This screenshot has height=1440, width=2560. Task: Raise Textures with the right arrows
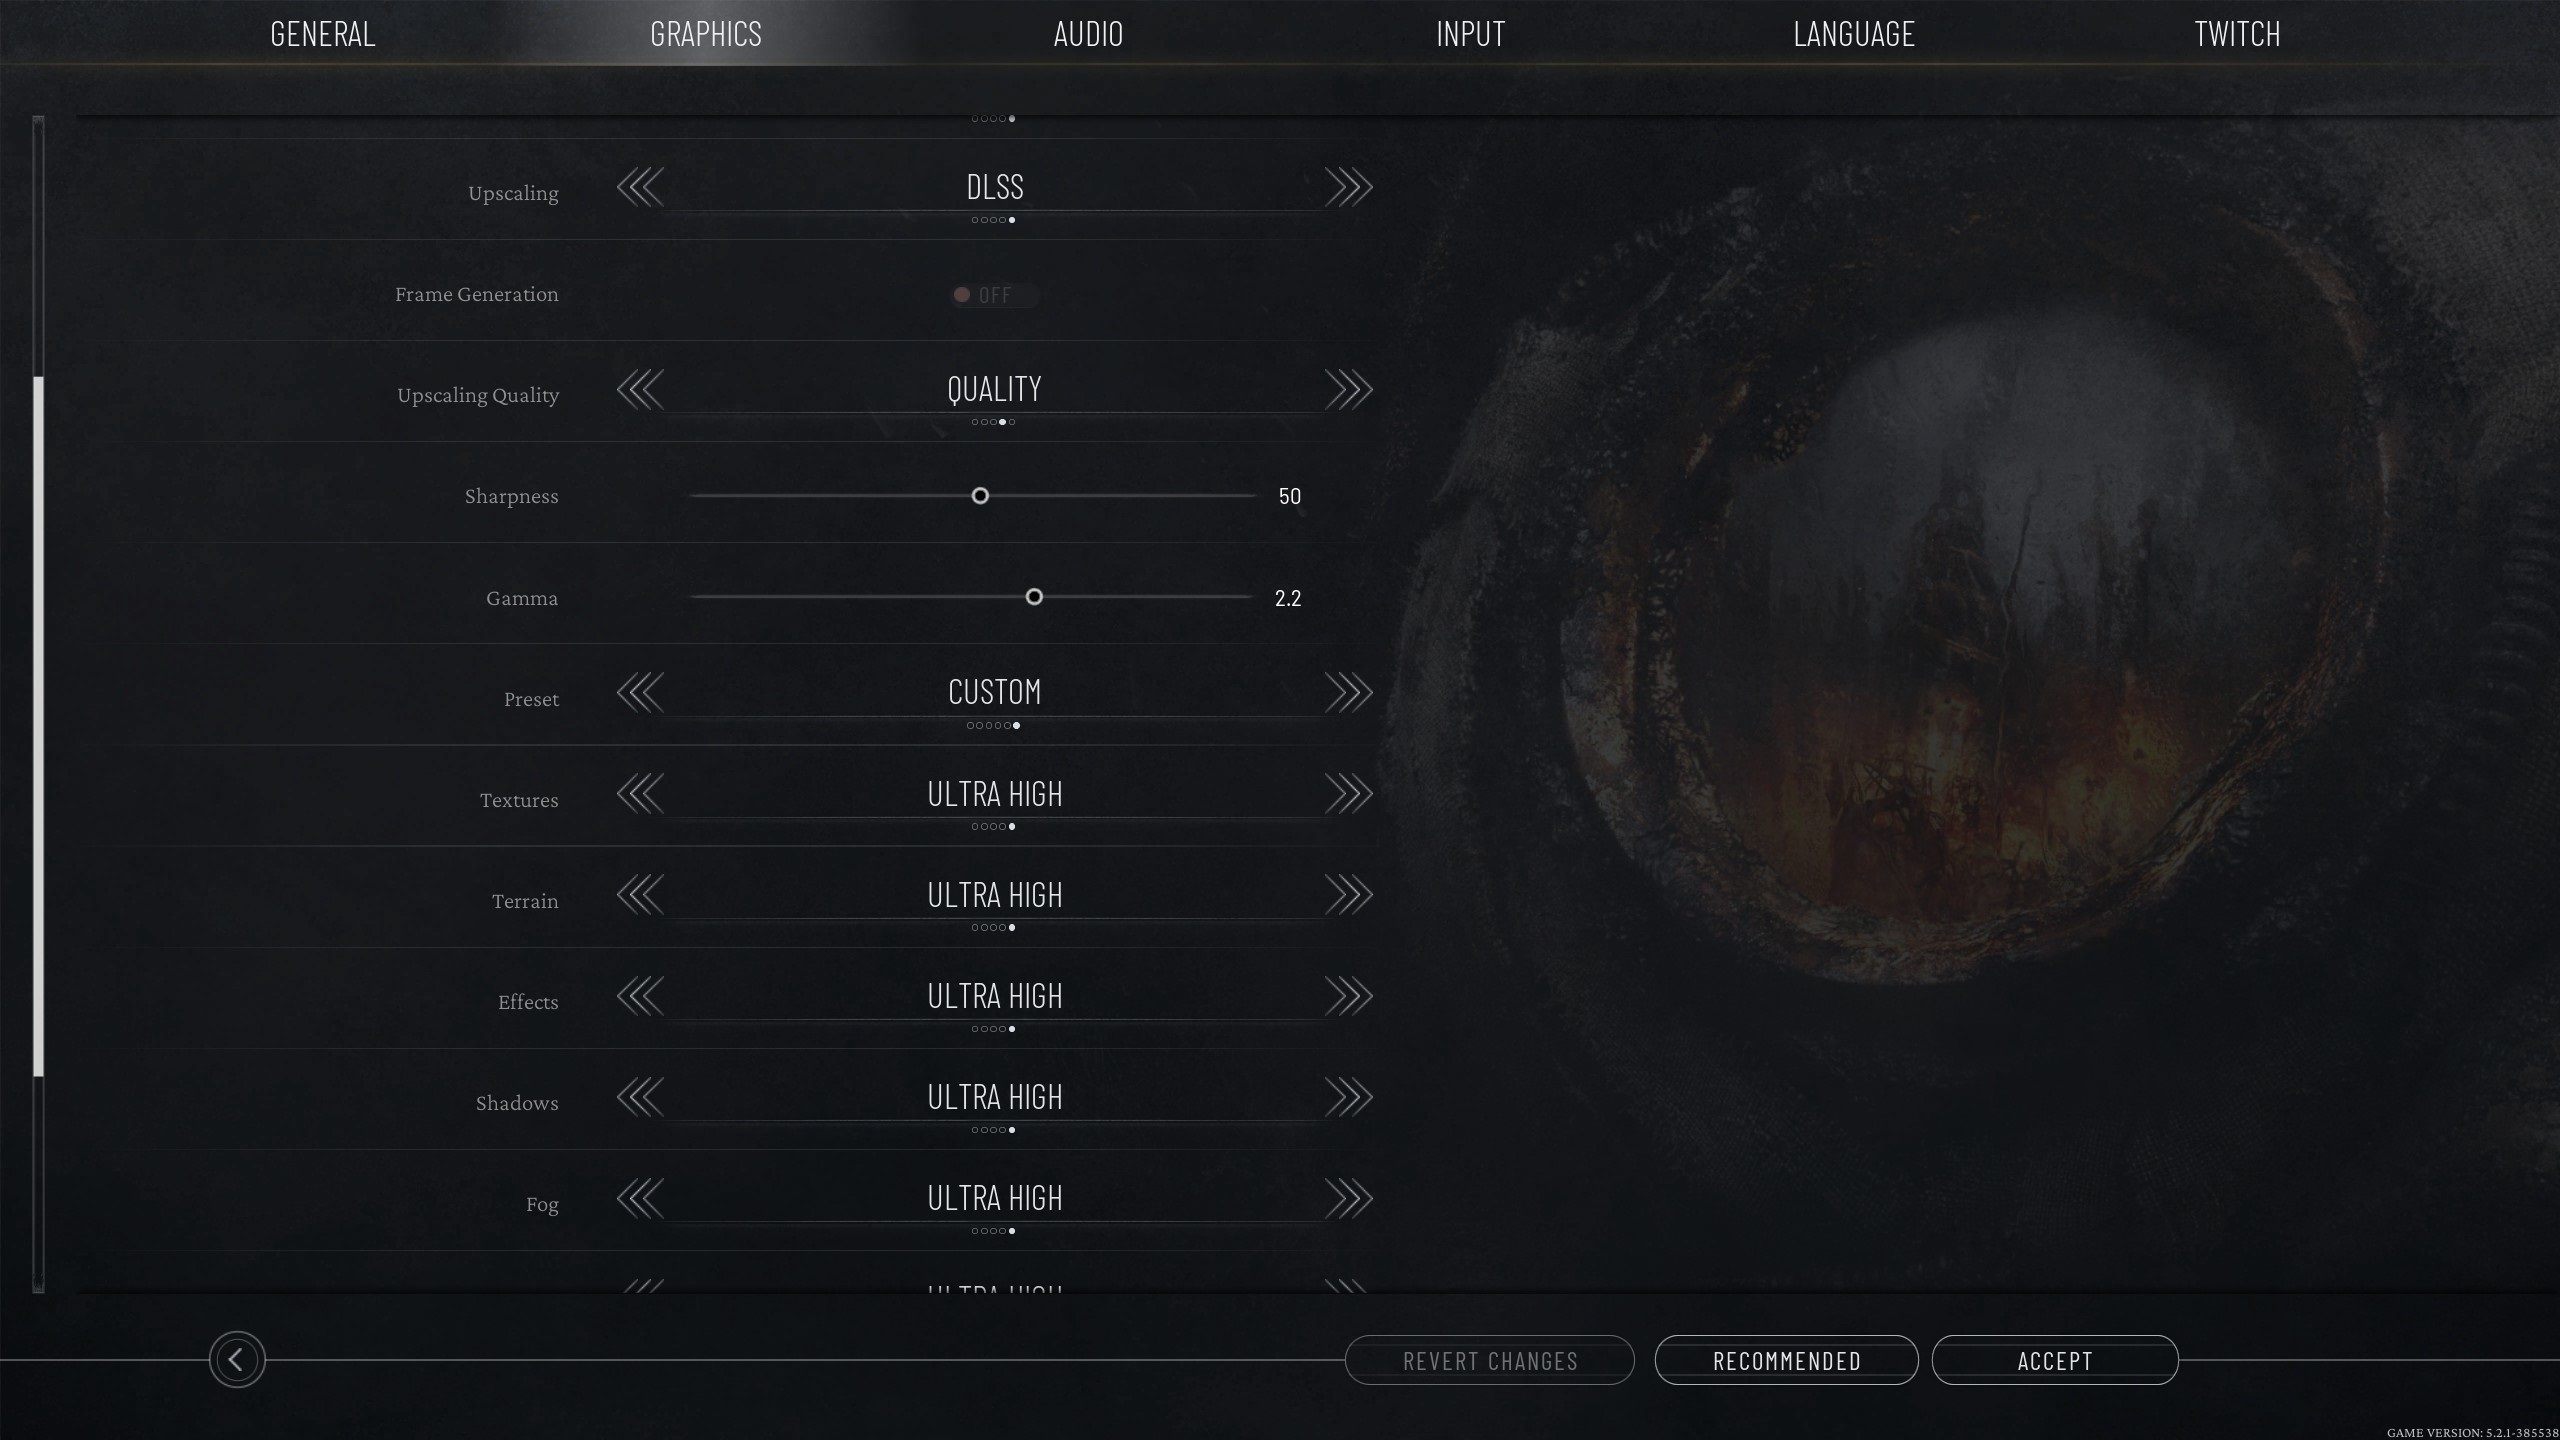(x=1349, y=794)
